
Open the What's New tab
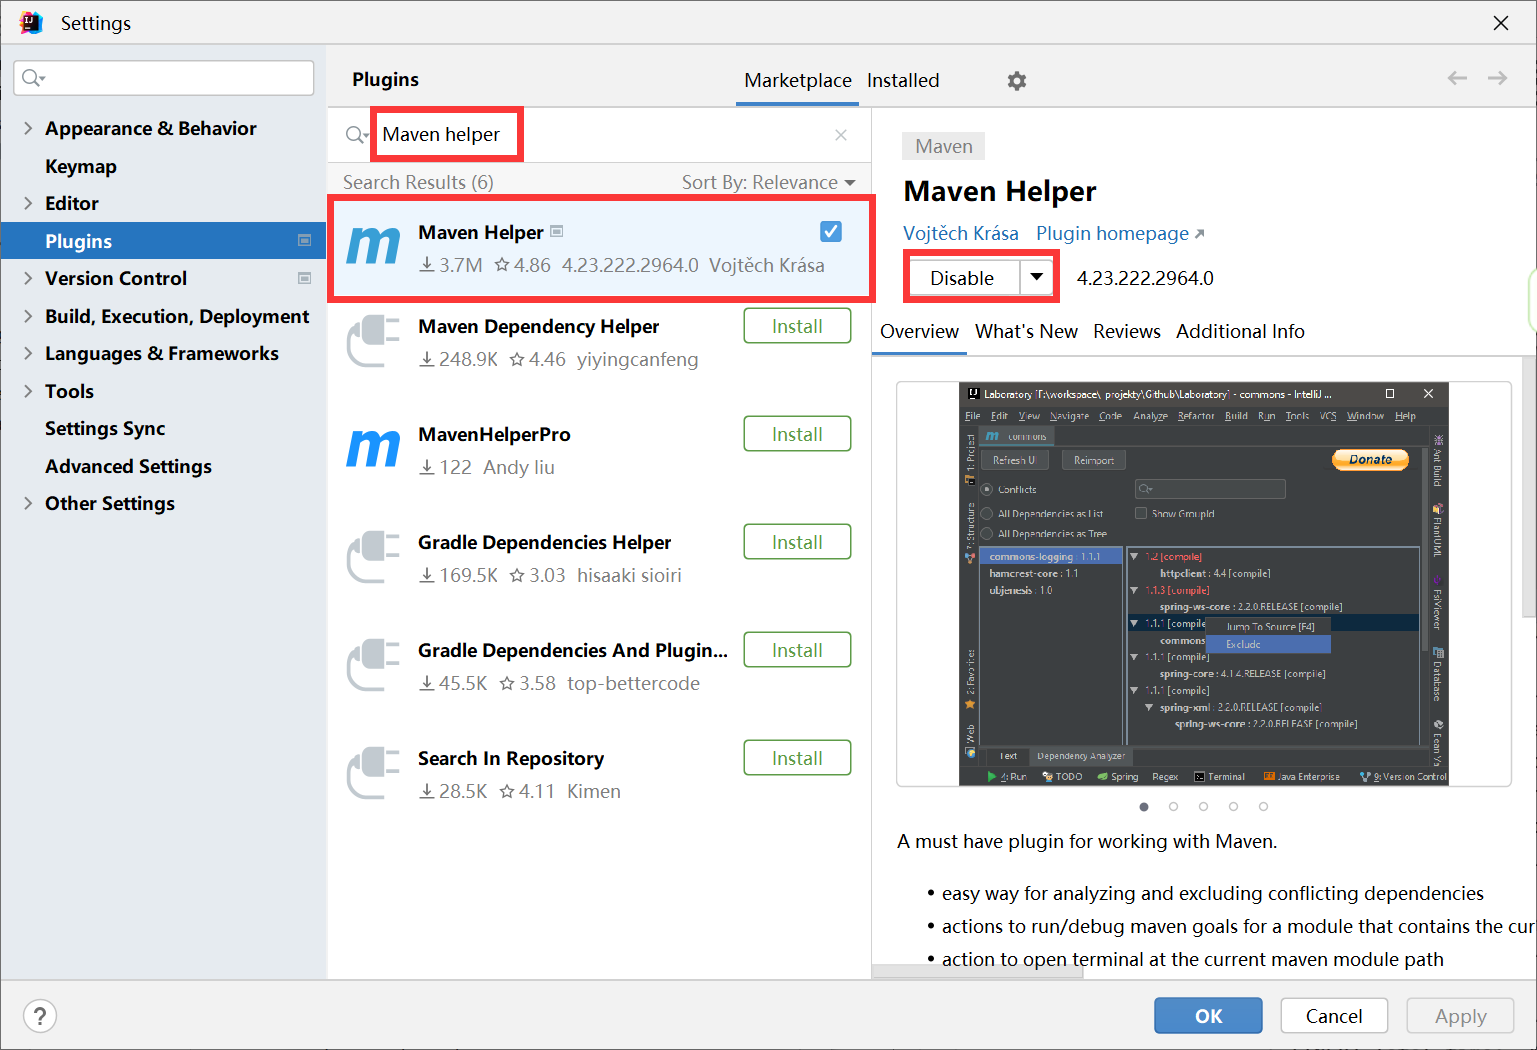coord(1026,331)
